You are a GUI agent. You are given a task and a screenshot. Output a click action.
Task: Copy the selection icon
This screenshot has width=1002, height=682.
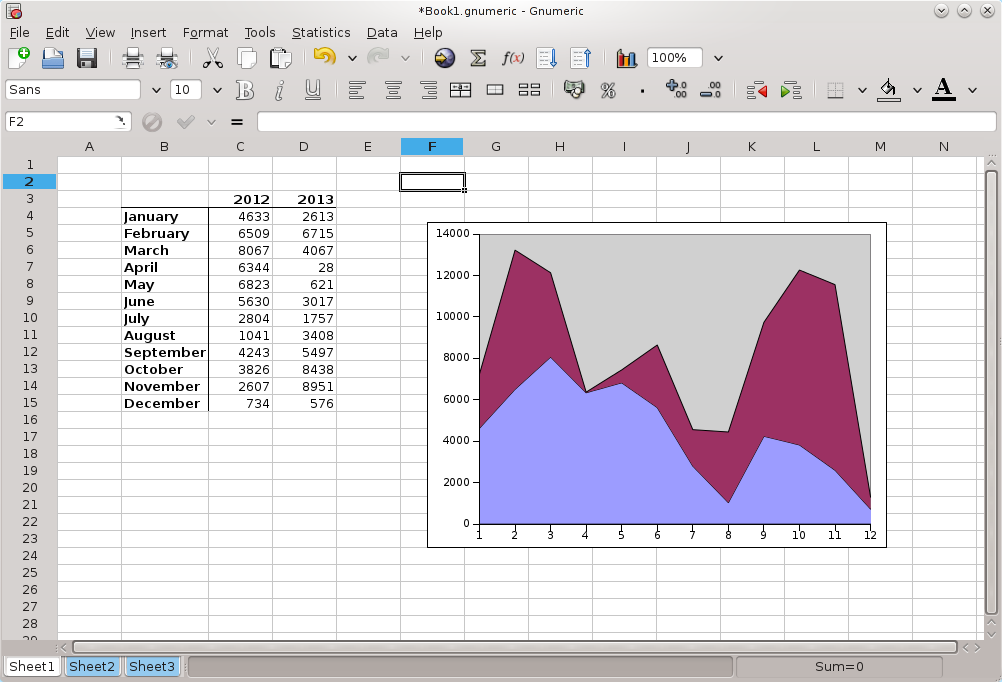click(247, 58)
